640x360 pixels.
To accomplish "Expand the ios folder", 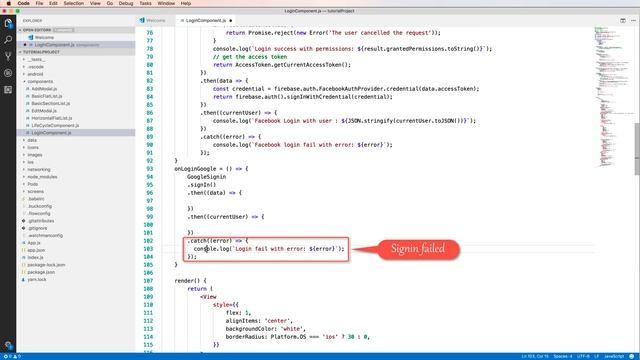I will 24,162.
